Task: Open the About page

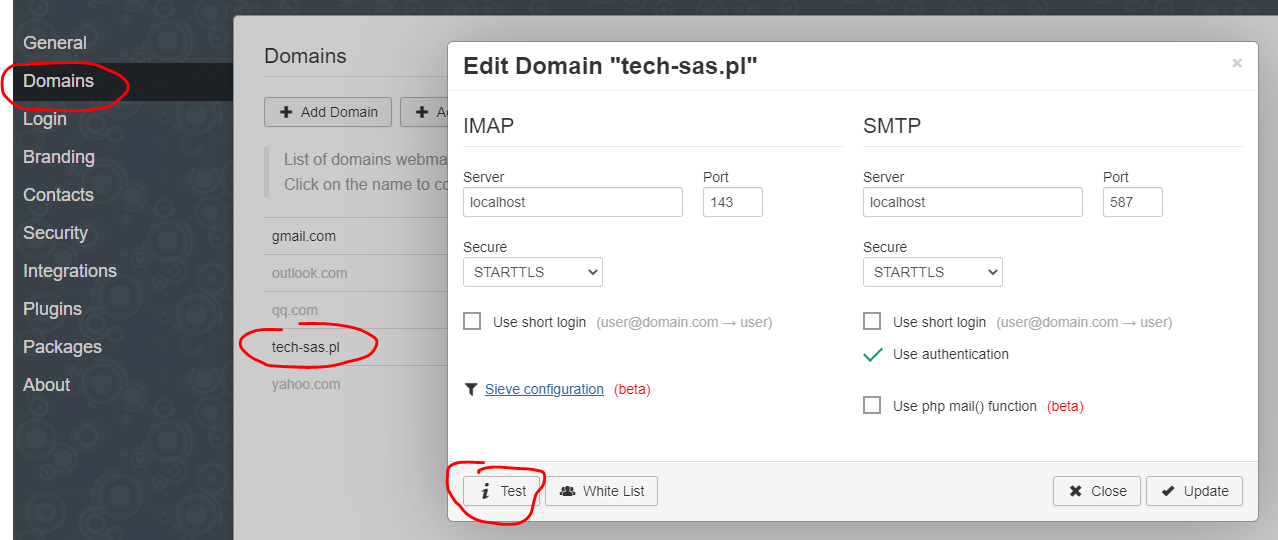Action: [46, 385]
